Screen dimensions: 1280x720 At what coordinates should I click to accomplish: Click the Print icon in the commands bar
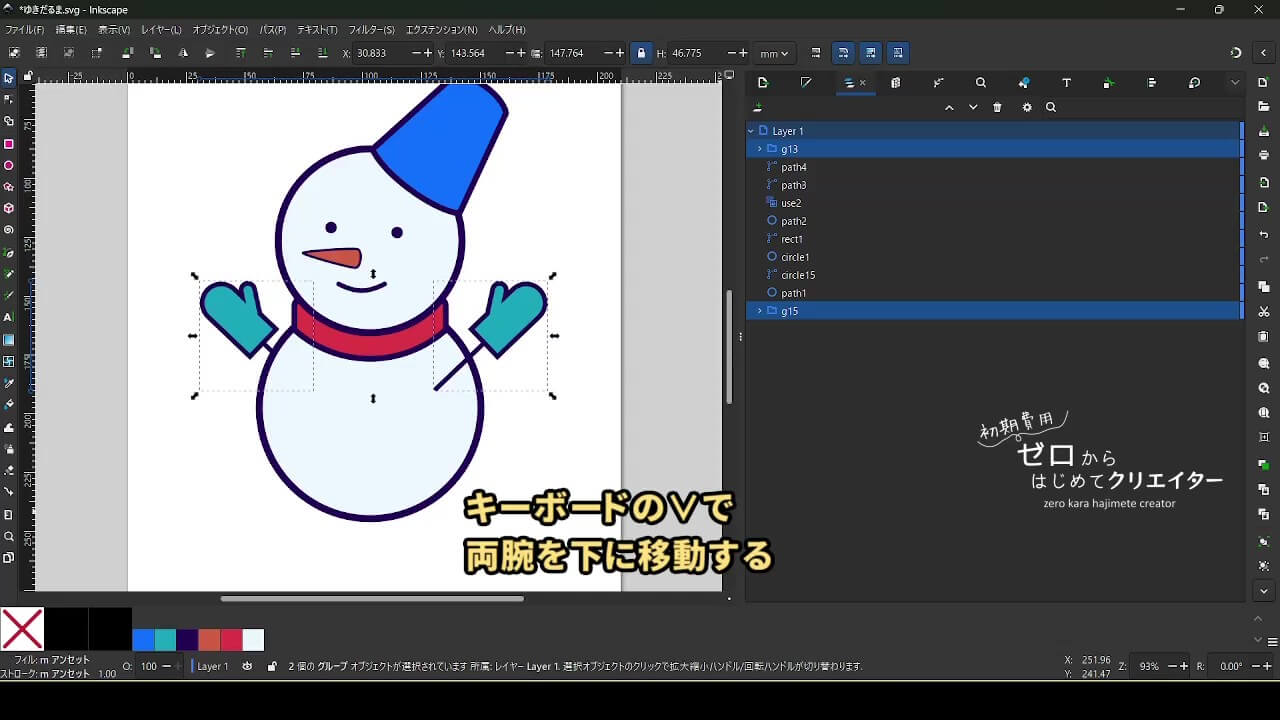point(1264,155)
